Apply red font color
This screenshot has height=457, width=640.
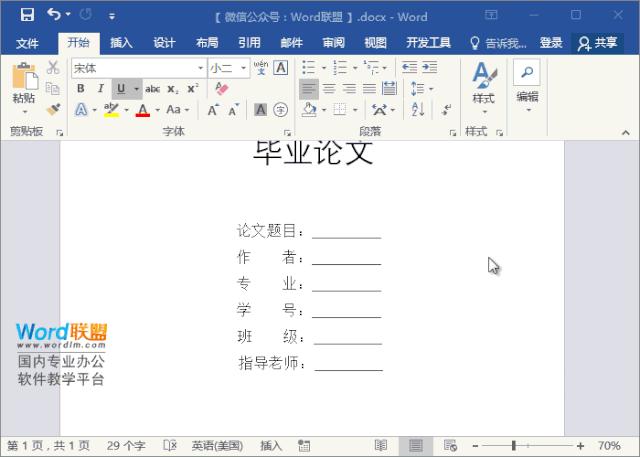pyautogui.click(x=142, y=110)
